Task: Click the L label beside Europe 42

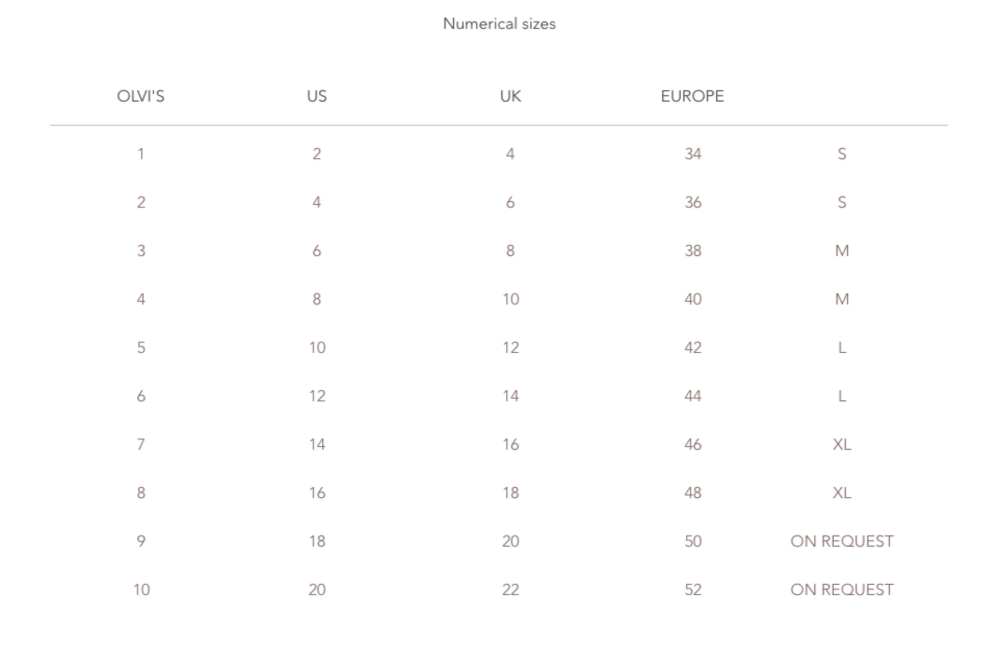Action: [x=842, y=348]
